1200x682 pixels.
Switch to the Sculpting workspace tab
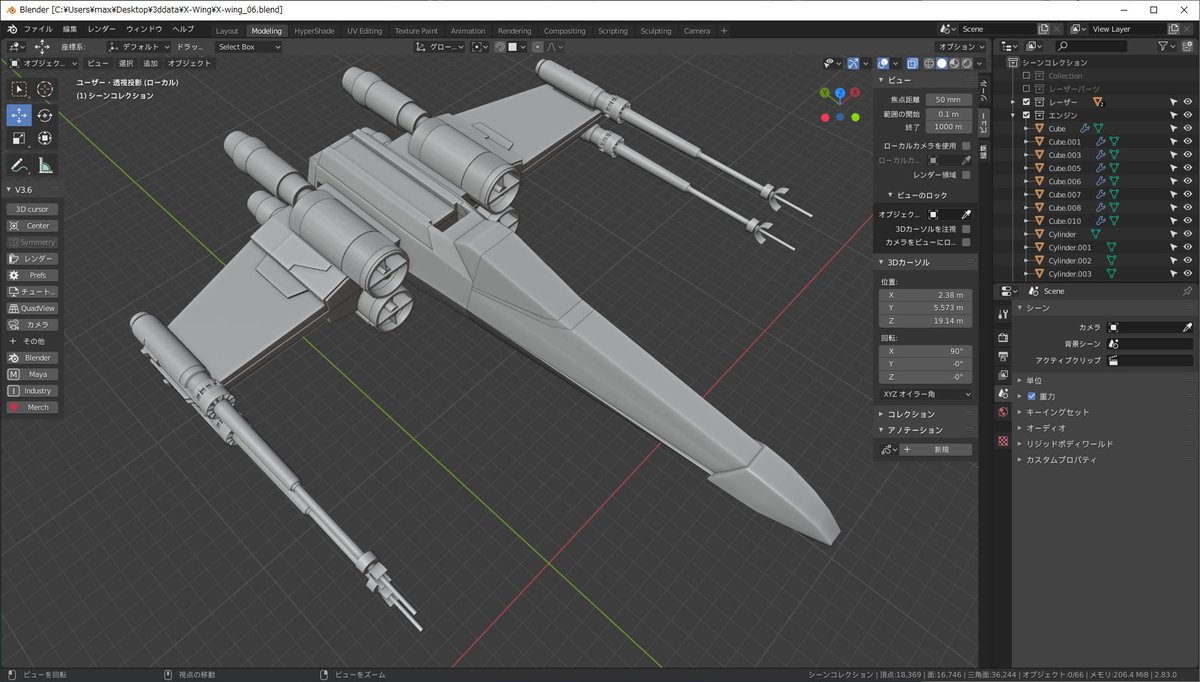click(656, 31)
